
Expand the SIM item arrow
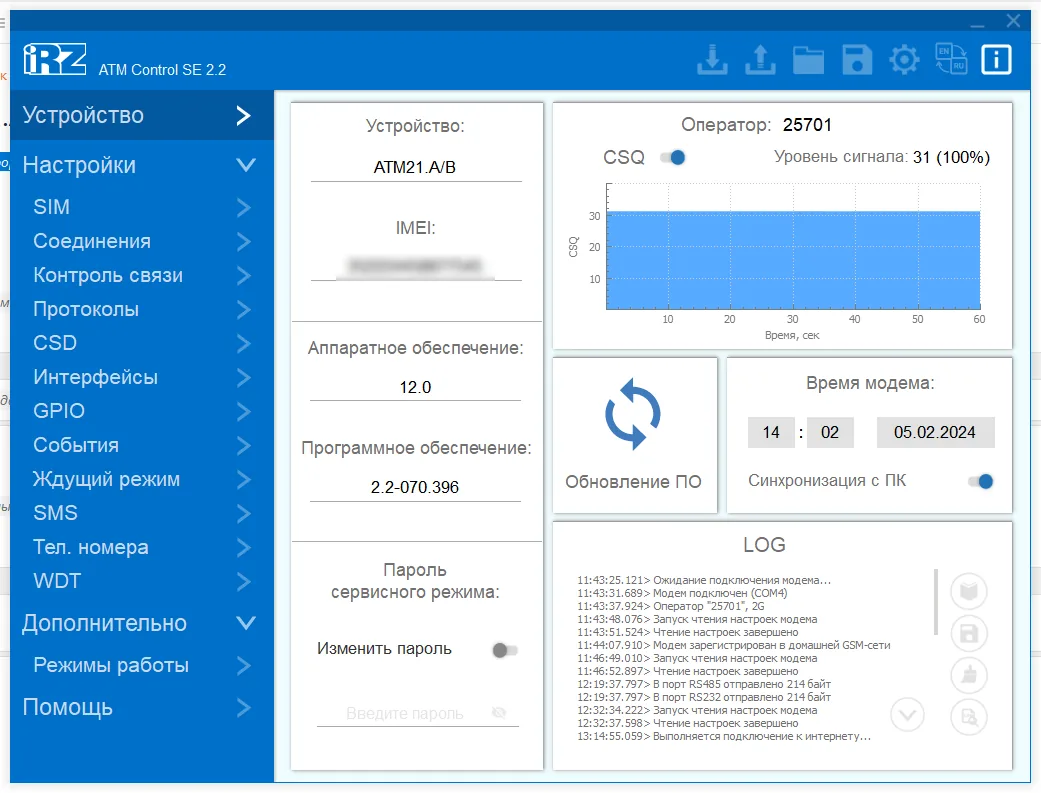tap(244, 207)
